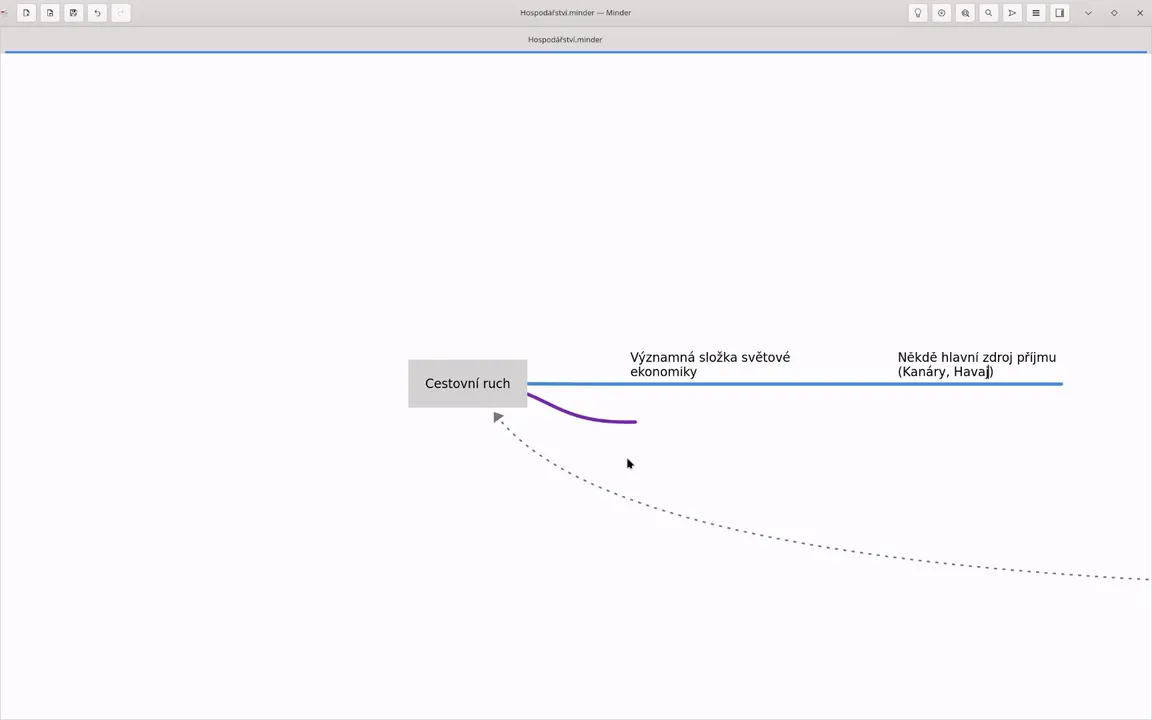Undo the last action
Screen dimensions: 1152x720
[x=97, y=12]
